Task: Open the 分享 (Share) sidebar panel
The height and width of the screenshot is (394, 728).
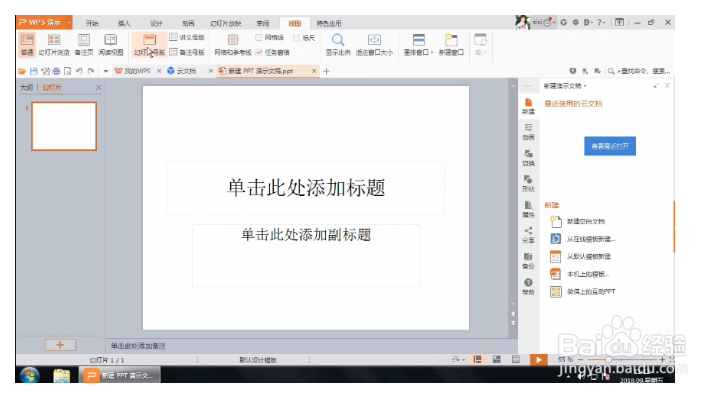Action: pos(528,235)
